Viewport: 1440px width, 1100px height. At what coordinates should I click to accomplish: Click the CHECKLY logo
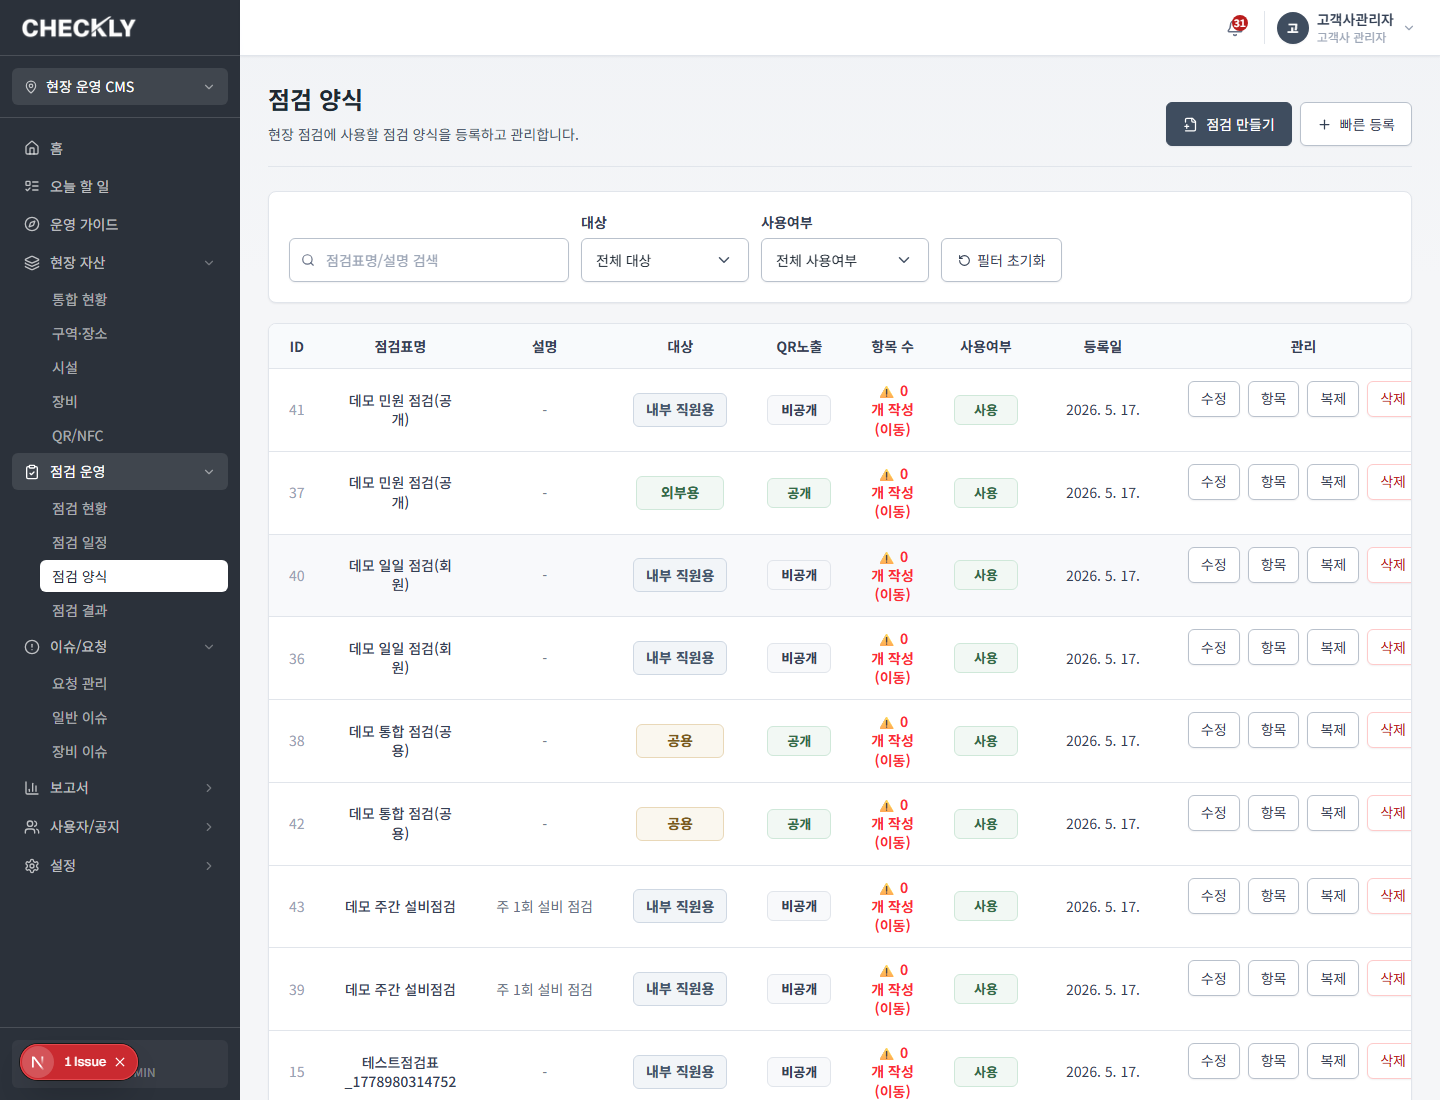pyautogui.click(x=79, y=28)
